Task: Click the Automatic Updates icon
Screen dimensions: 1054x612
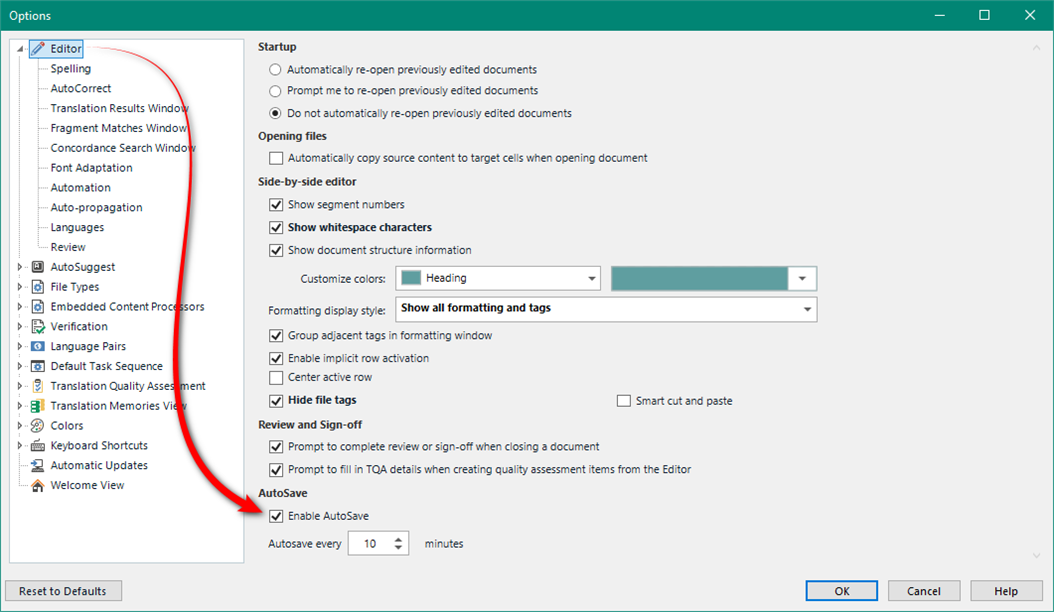Action: (x=38, y=465)
